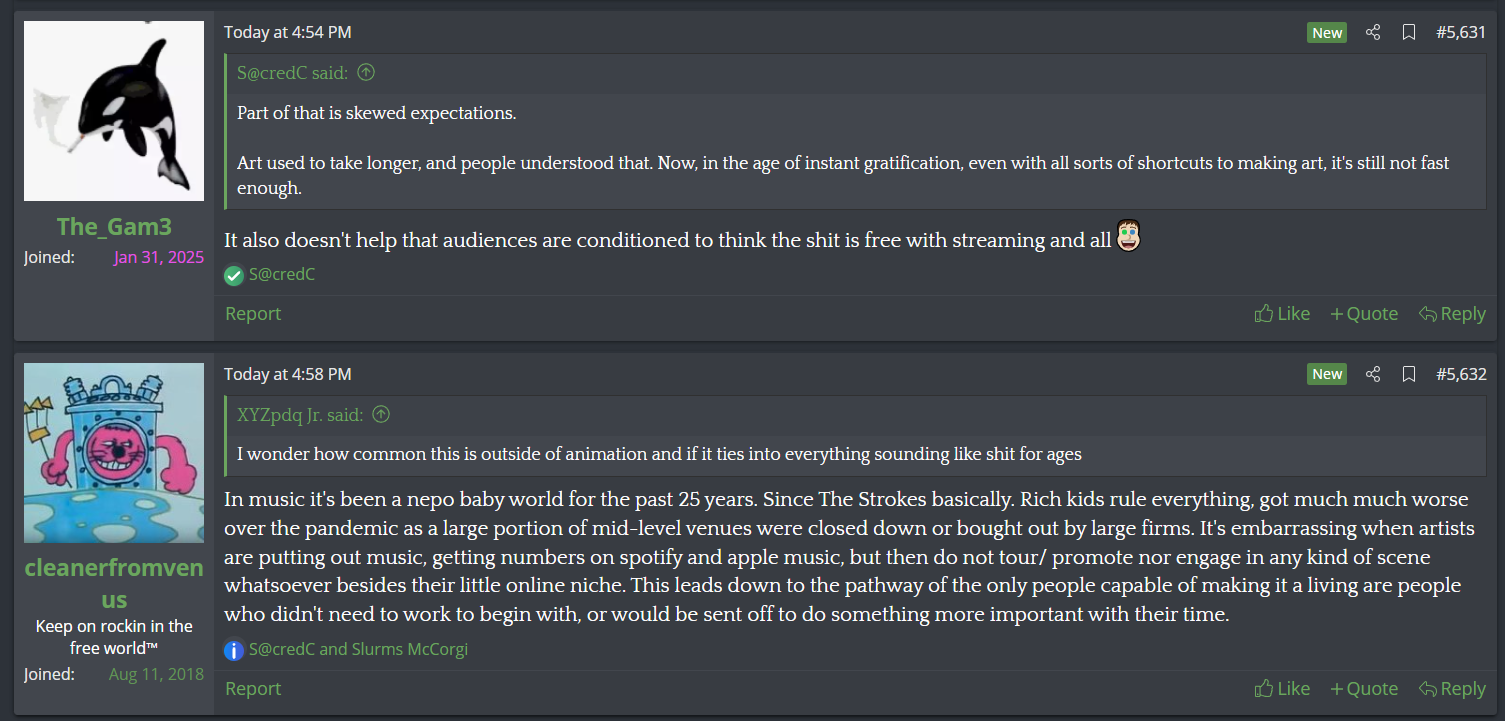The width and height of the screenshot is (1505, 721).
Task: Open cleanerfromvenus avatar image
Action: click(114, 453)
